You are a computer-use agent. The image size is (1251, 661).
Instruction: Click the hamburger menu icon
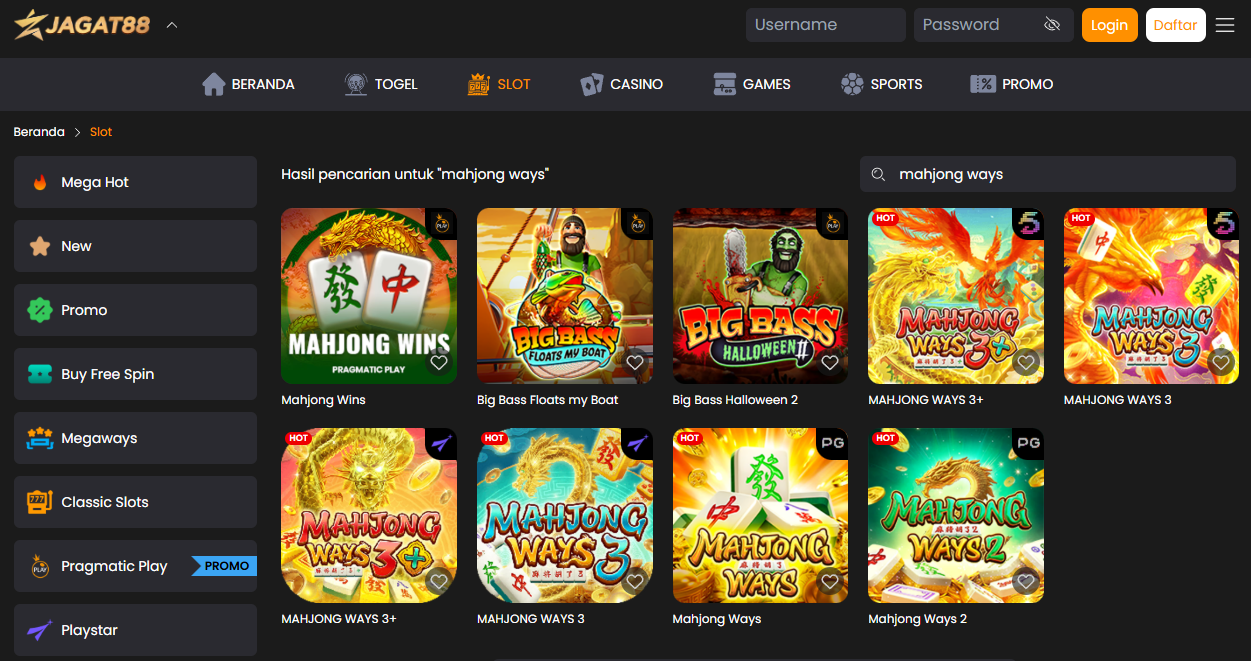[1225, 25]
